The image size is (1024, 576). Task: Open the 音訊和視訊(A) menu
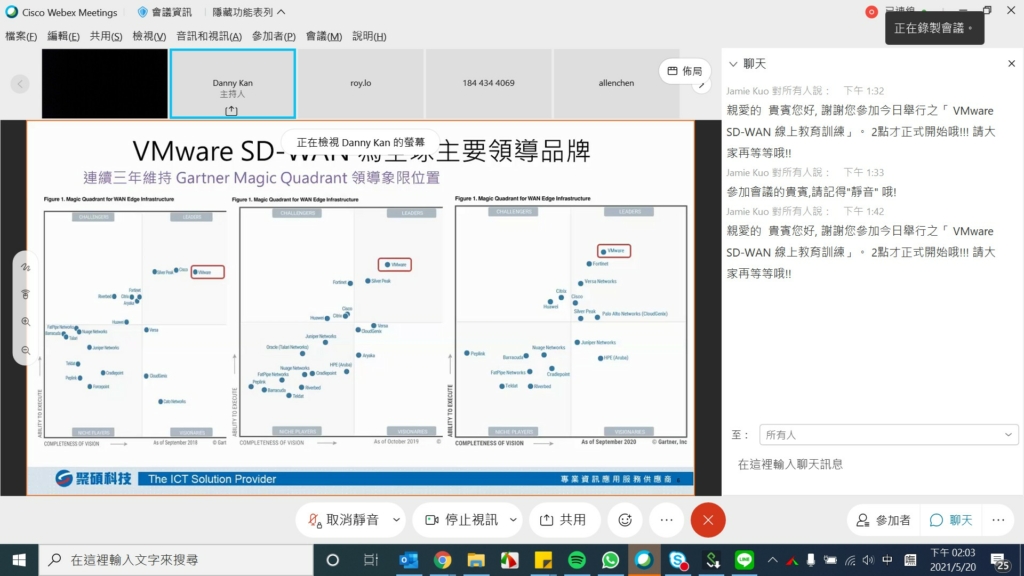[209, 36]
